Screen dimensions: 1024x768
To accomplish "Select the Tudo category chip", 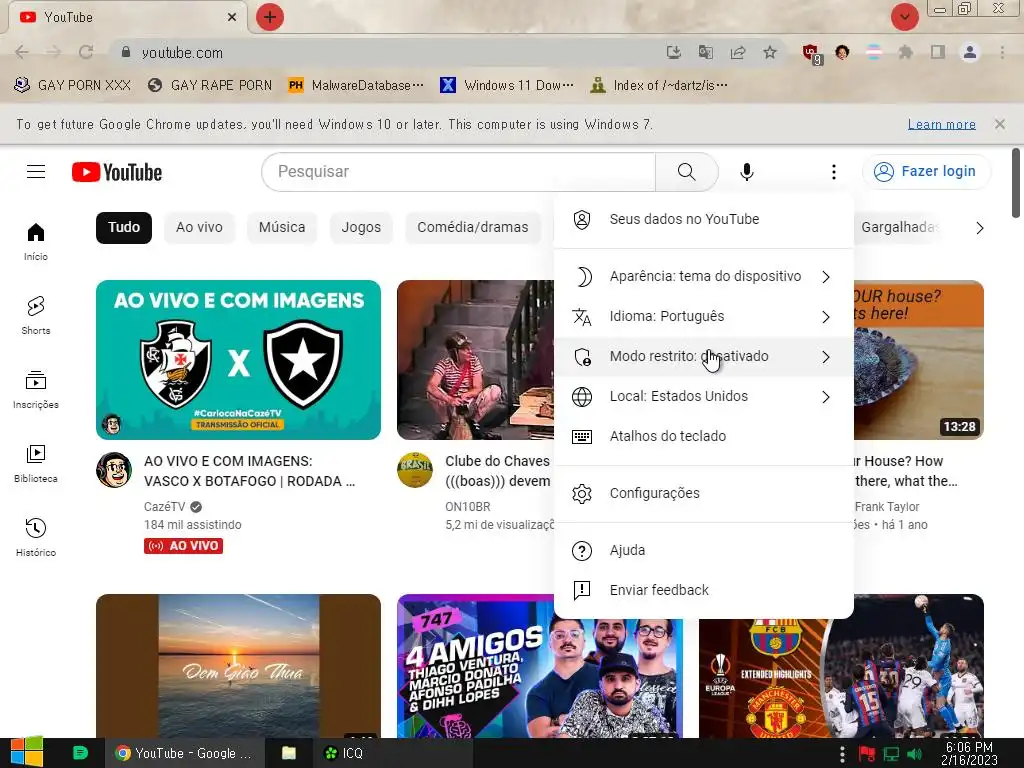I will click(124, 227).
